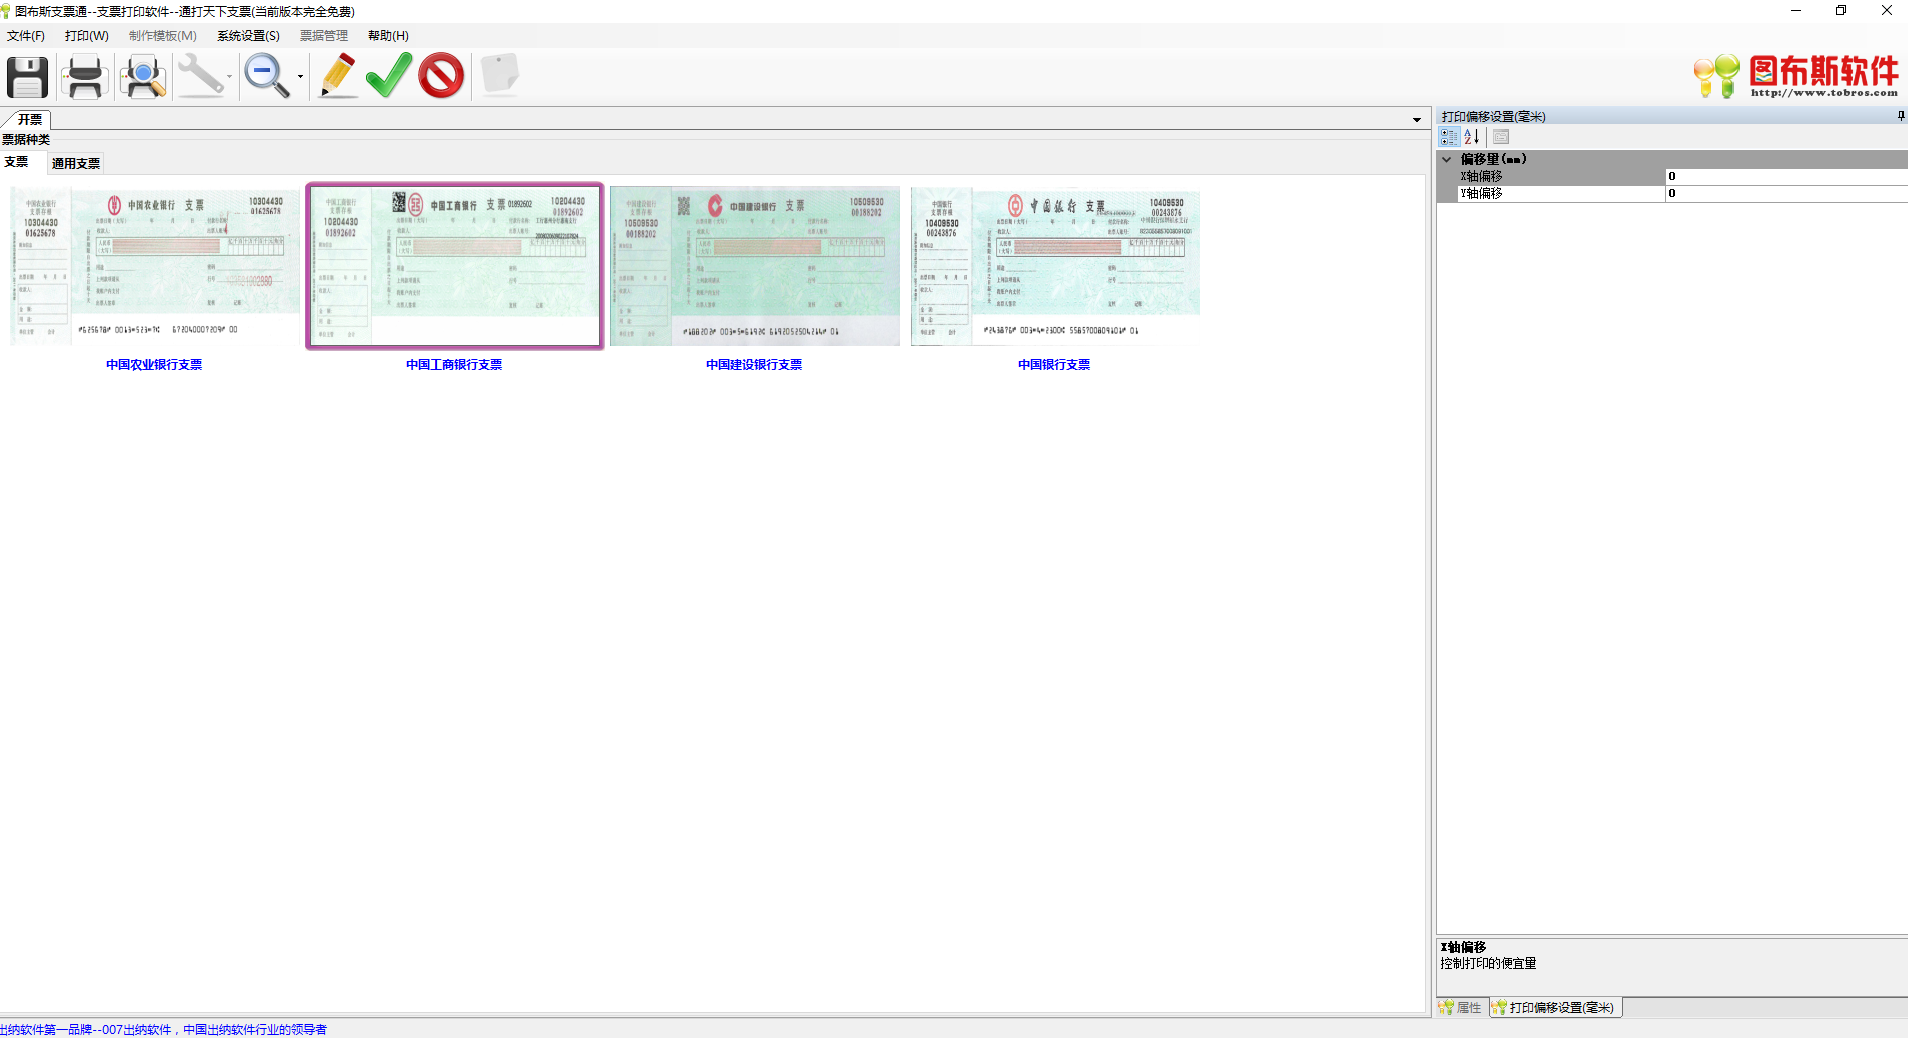Click the wrench settings tool icon
Image resolution: width=1908 pixels, height=1038 pixels.
201,76
